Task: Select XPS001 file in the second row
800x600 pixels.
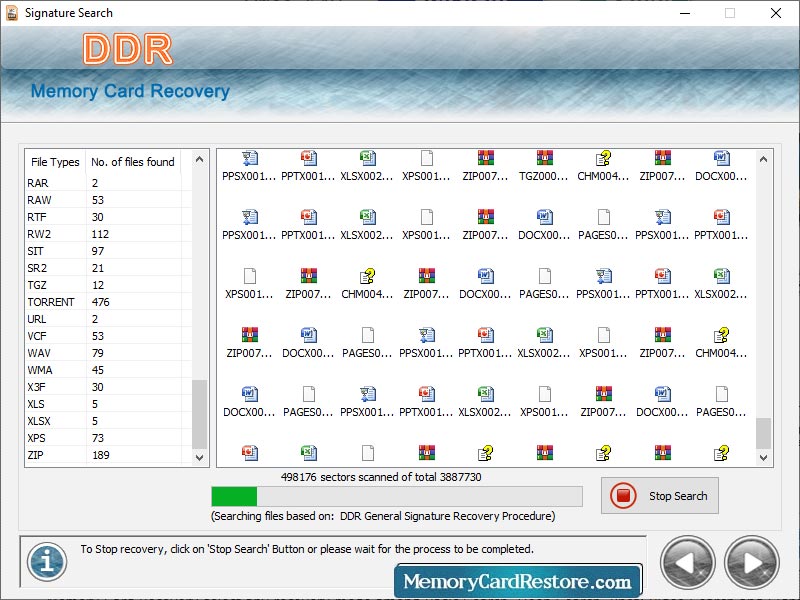Action: [x=426, y=225]
